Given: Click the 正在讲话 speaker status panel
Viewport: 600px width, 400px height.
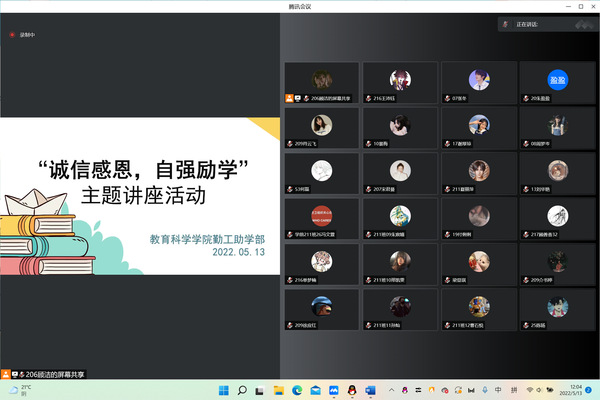Looking at the screenshot, I should pos(545,24).
